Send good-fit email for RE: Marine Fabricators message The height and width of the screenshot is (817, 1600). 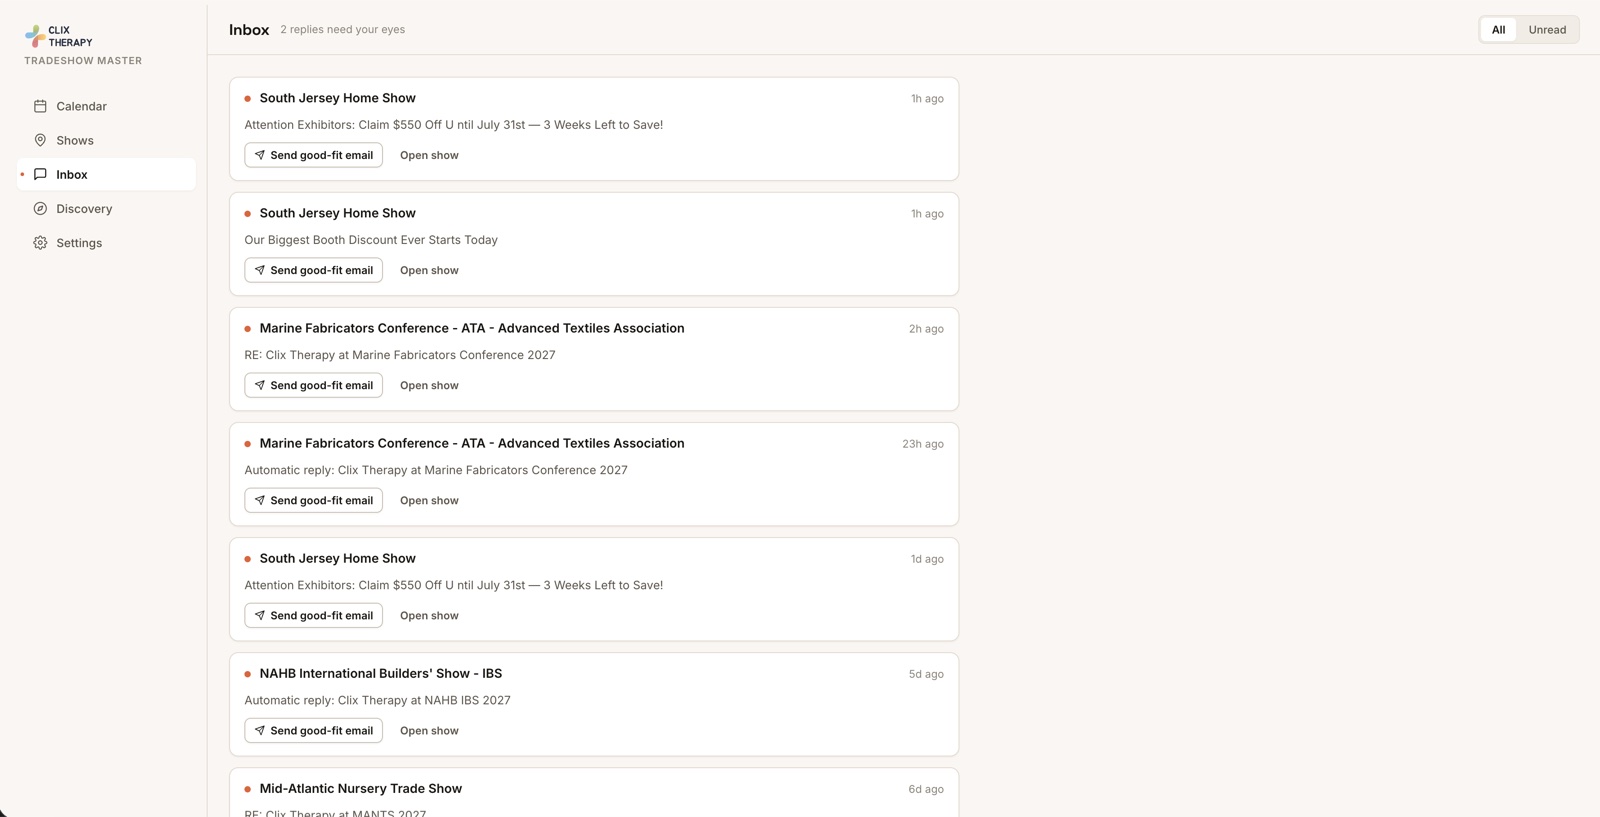click(x=314, y=385)
